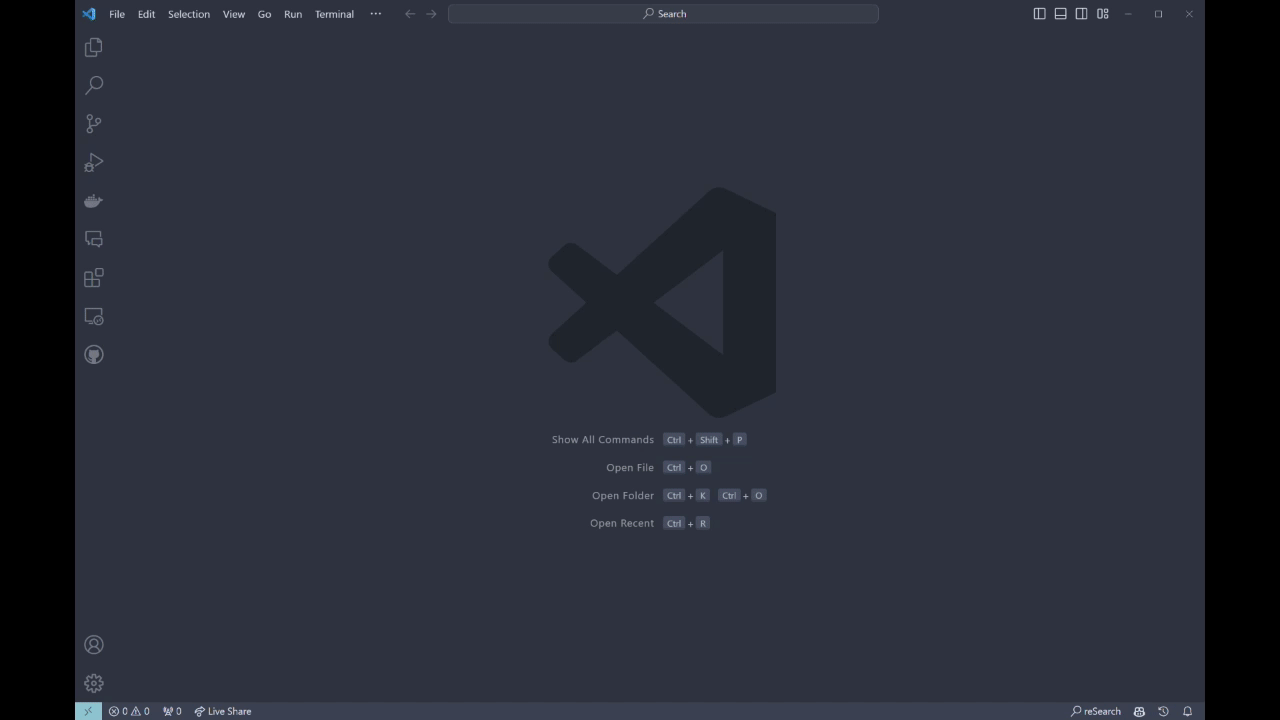Open the Docker view icon
The width and height of the screenshot is (1280, 720).
tap(94, 201)
